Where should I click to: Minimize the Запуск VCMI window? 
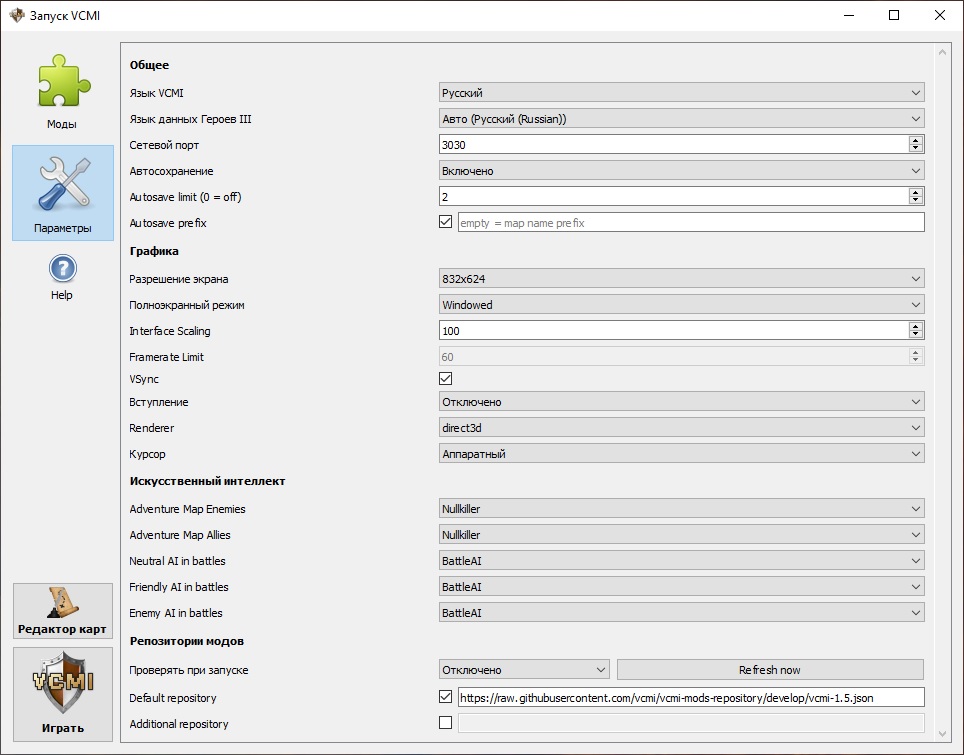pos(849,15)
